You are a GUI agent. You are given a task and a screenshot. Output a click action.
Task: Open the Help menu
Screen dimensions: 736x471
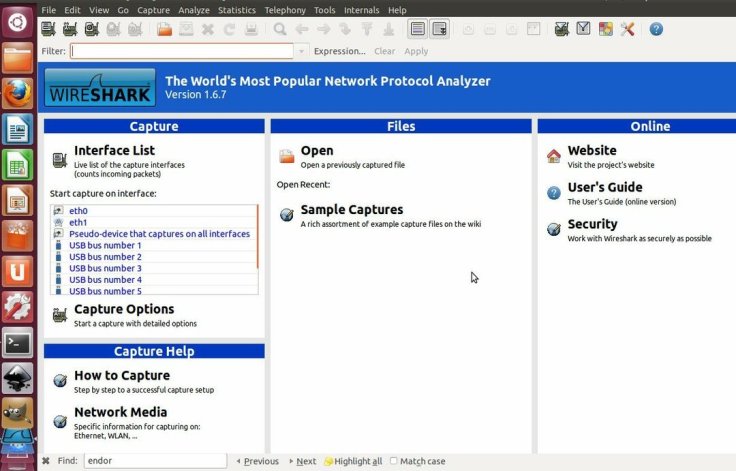(397, 10)
